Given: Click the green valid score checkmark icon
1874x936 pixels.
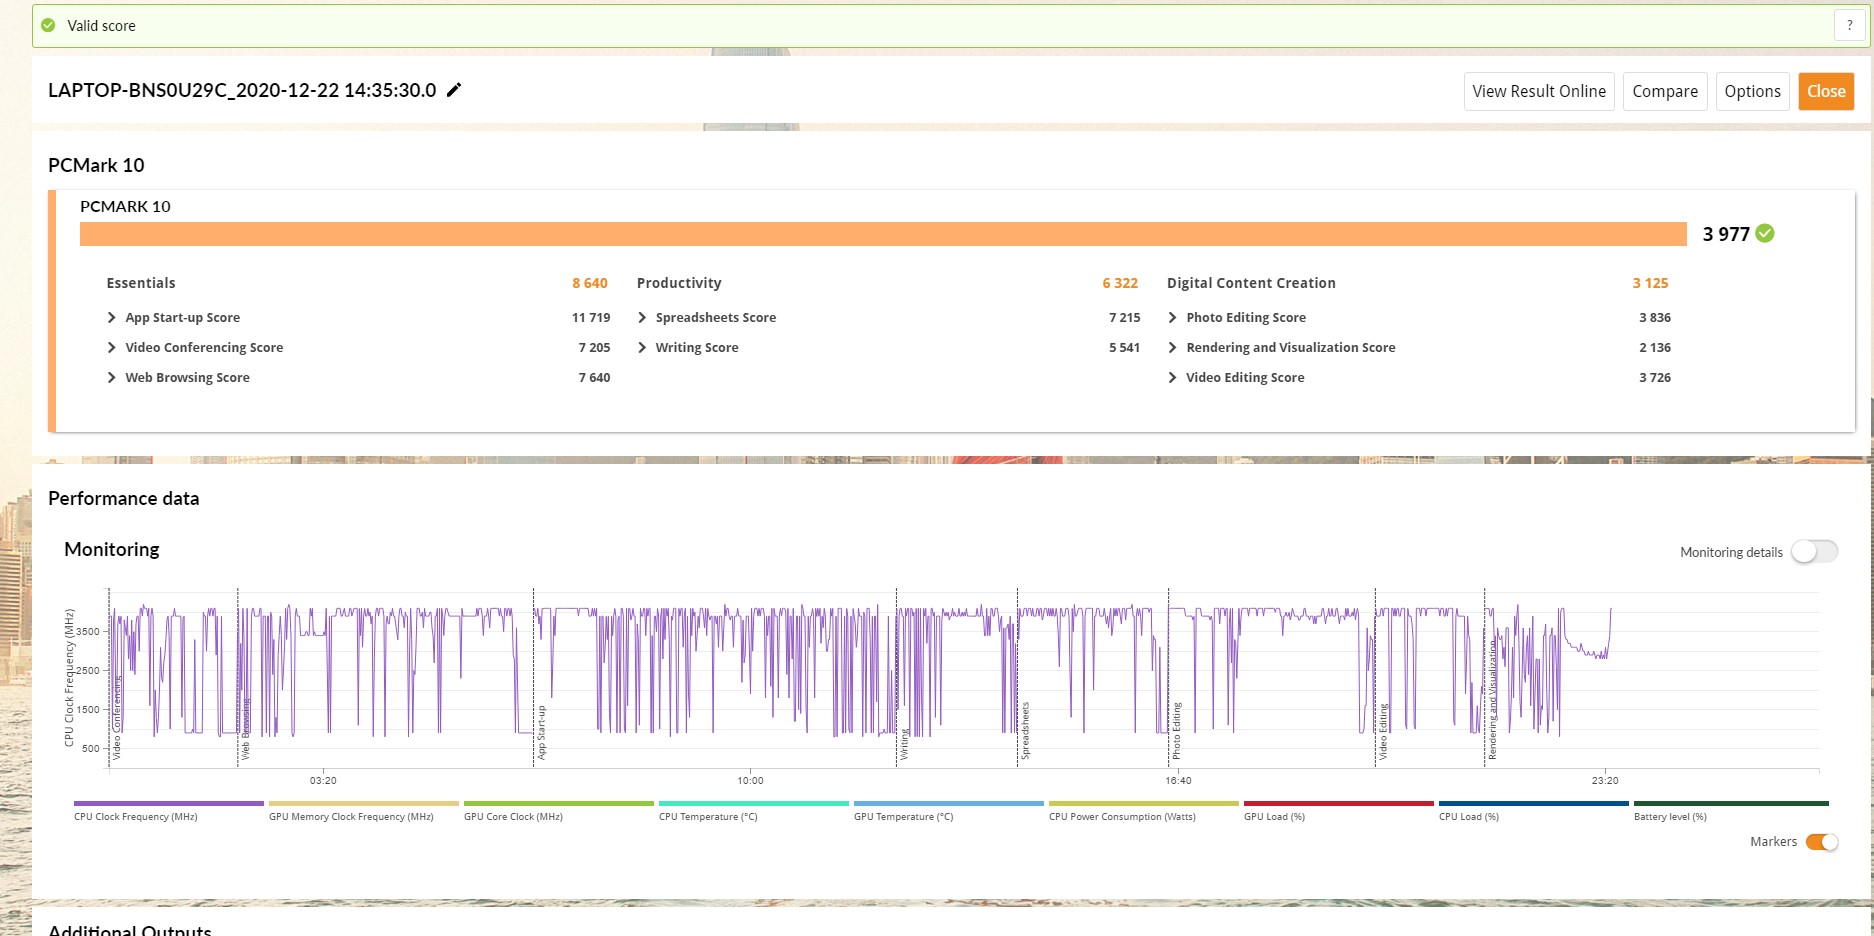Looking at the screenshot, I should [x=48, y=26].
